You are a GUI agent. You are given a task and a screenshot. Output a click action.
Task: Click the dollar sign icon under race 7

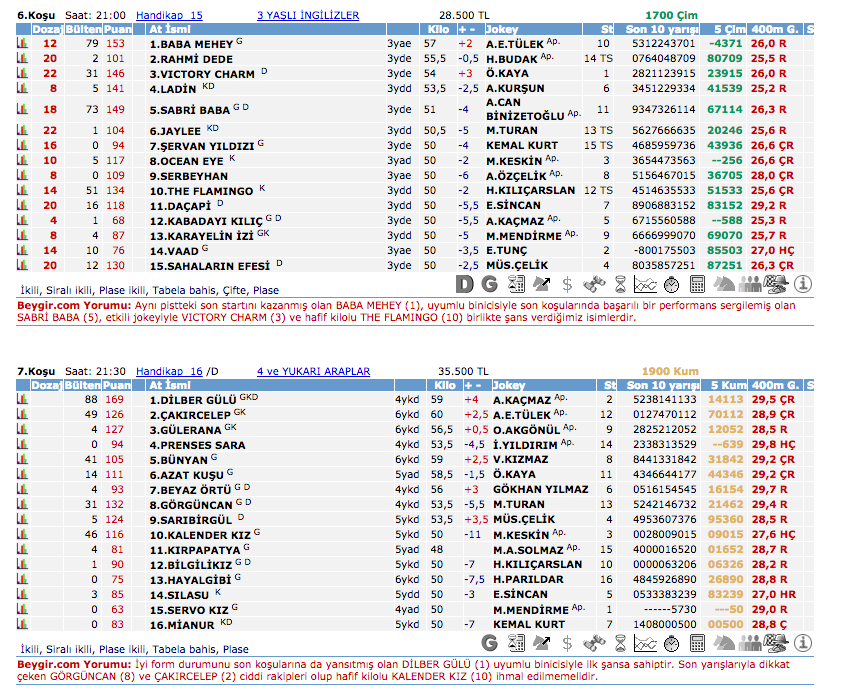coord(567,643)
